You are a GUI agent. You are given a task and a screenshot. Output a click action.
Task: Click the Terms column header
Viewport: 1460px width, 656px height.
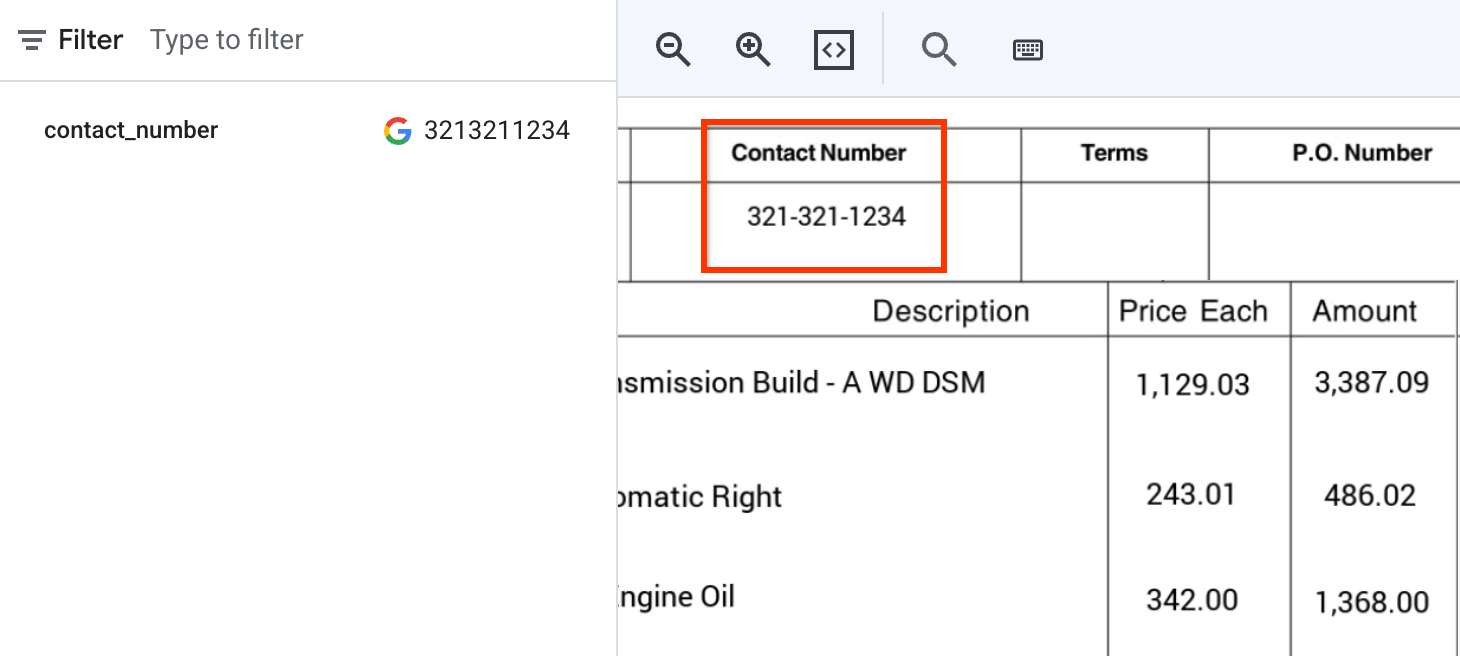click(1113, 153)
